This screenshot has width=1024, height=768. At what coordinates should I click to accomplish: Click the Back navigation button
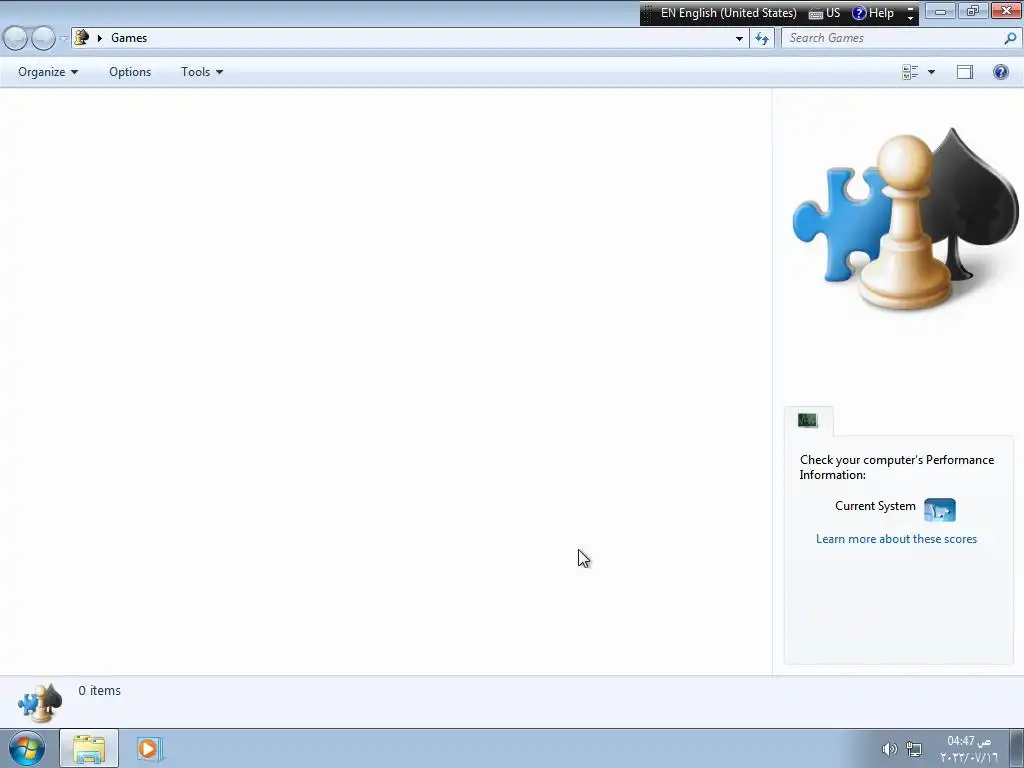15,39
